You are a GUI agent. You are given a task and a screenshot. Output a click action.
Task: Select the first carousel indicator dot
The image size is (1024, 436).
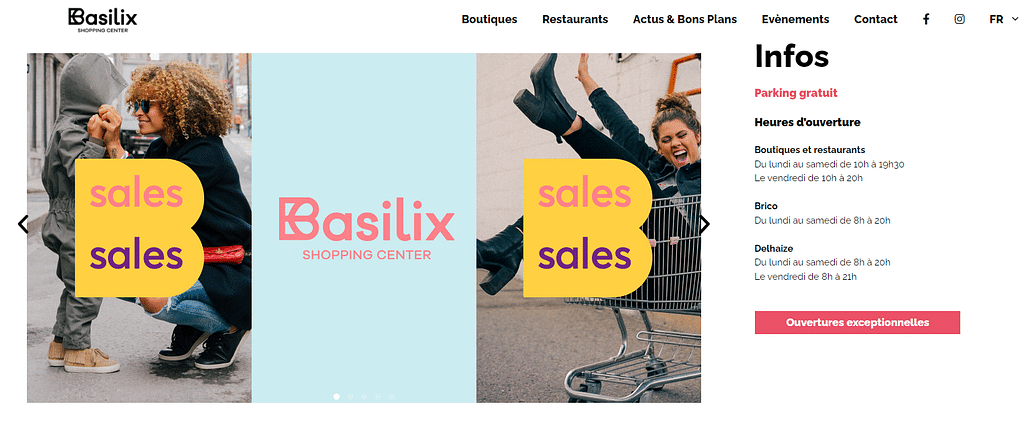tap(336, 396)
